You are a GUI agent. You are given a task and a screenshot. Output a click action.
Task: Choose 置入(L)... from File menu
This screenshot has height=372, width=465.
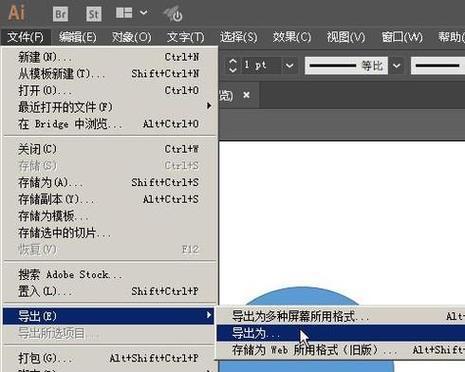tap(108, 291)
